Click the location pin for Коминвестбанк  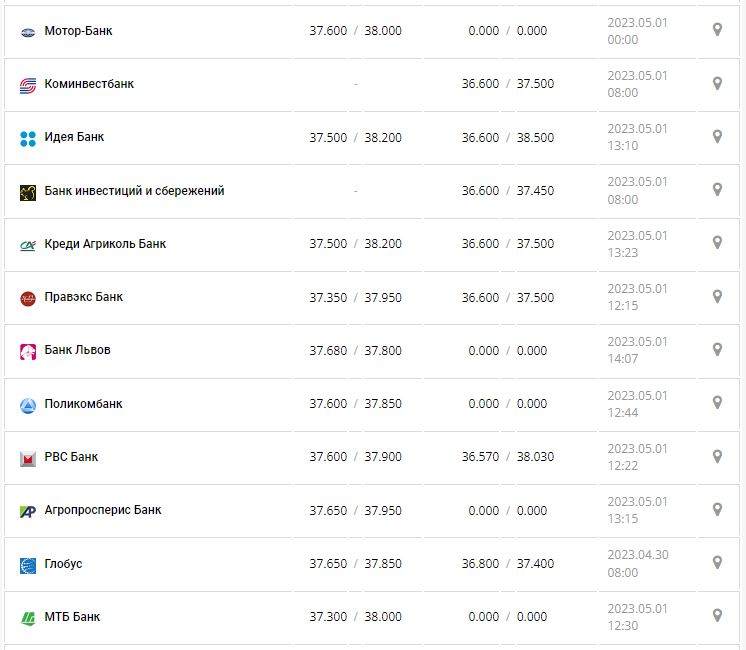point(717,83)
